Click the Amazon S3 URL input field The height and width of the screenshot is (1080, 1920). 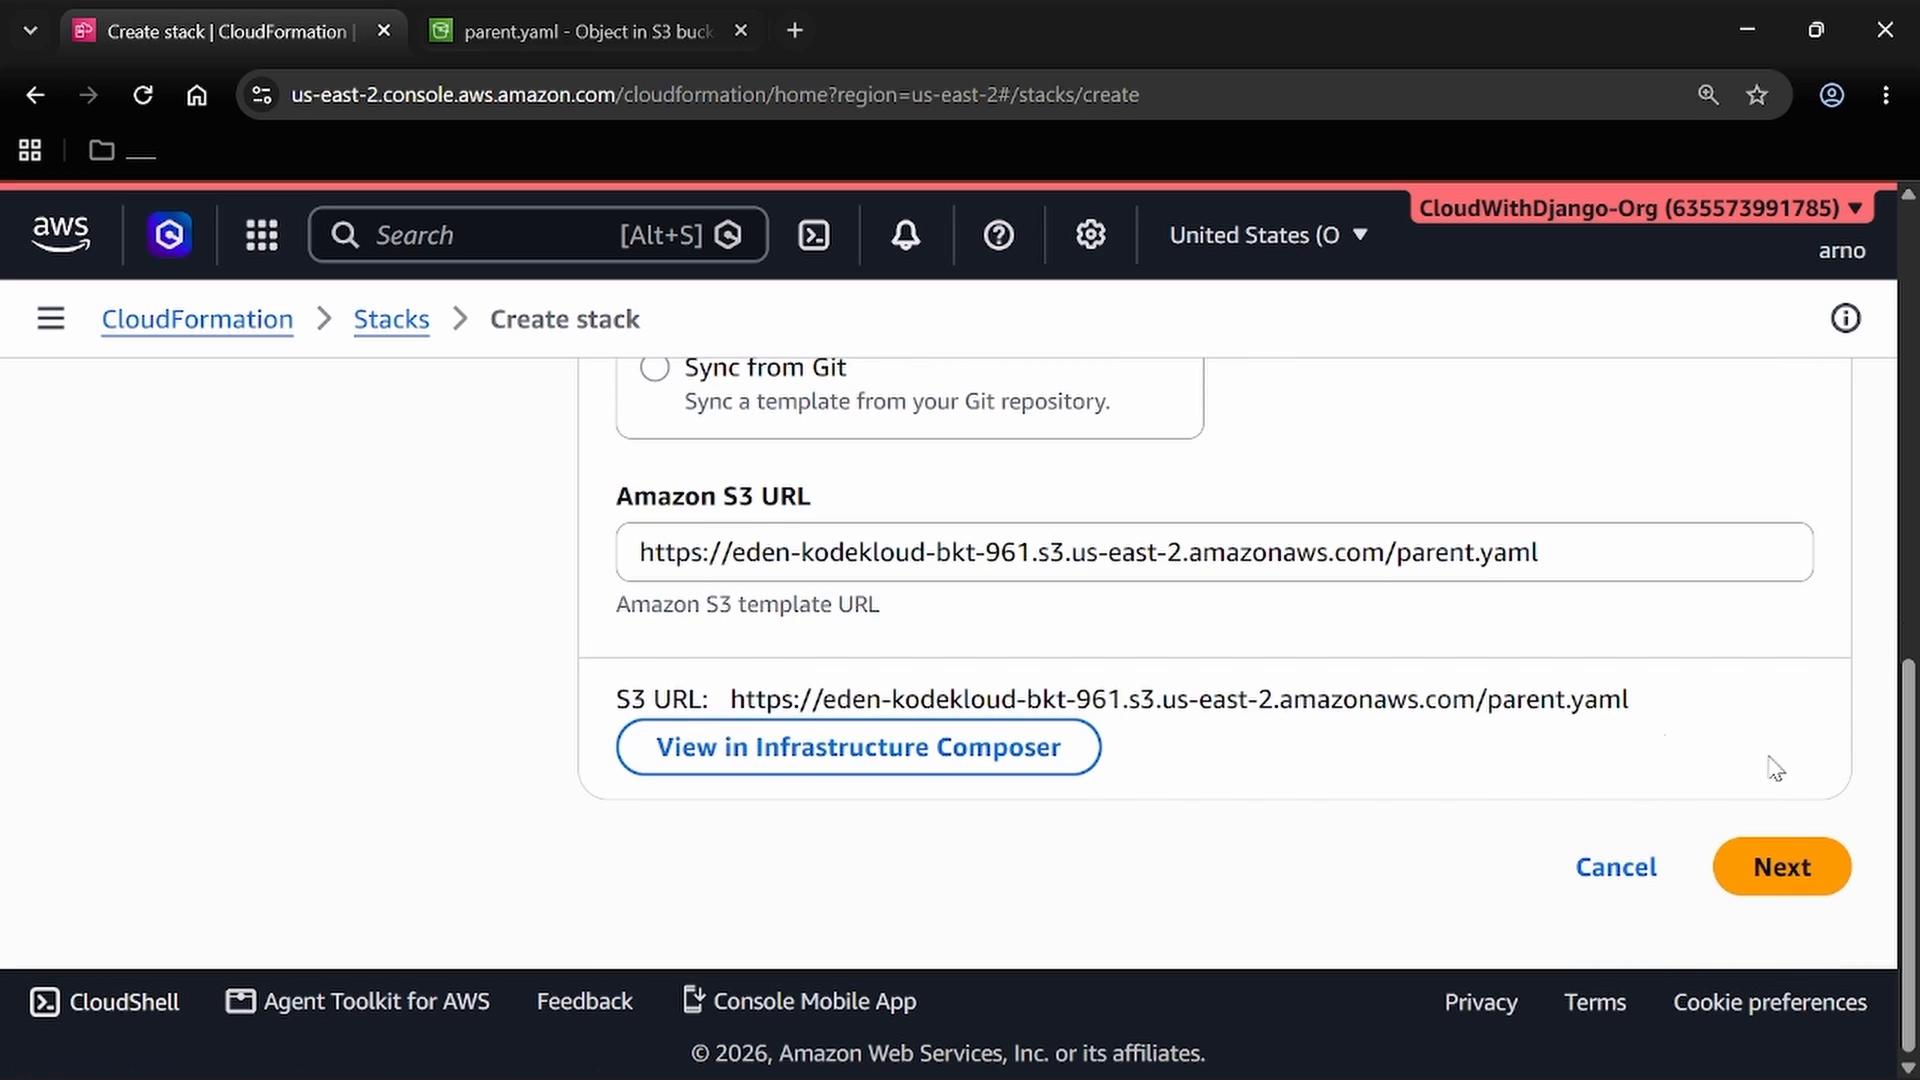pyautogui.click(x=1214, y=552)
